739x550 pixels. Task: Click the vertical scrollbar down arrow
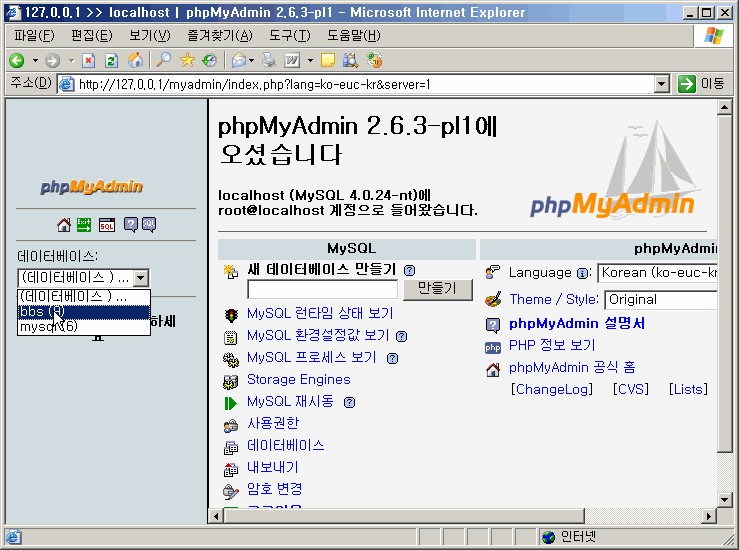pyautogui.click(x=724, y=499)
